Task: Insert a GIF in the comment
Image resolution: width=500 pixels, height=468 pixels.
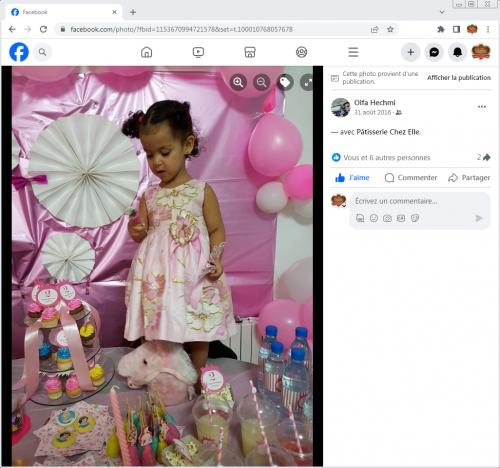Action: (x=401, y=218)
